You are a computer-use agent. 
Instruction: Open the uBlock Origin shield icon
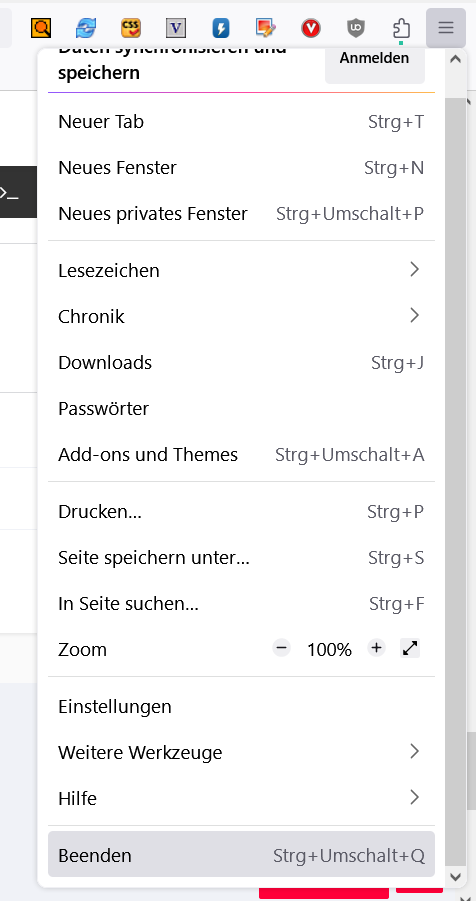[x=356, y=28]
